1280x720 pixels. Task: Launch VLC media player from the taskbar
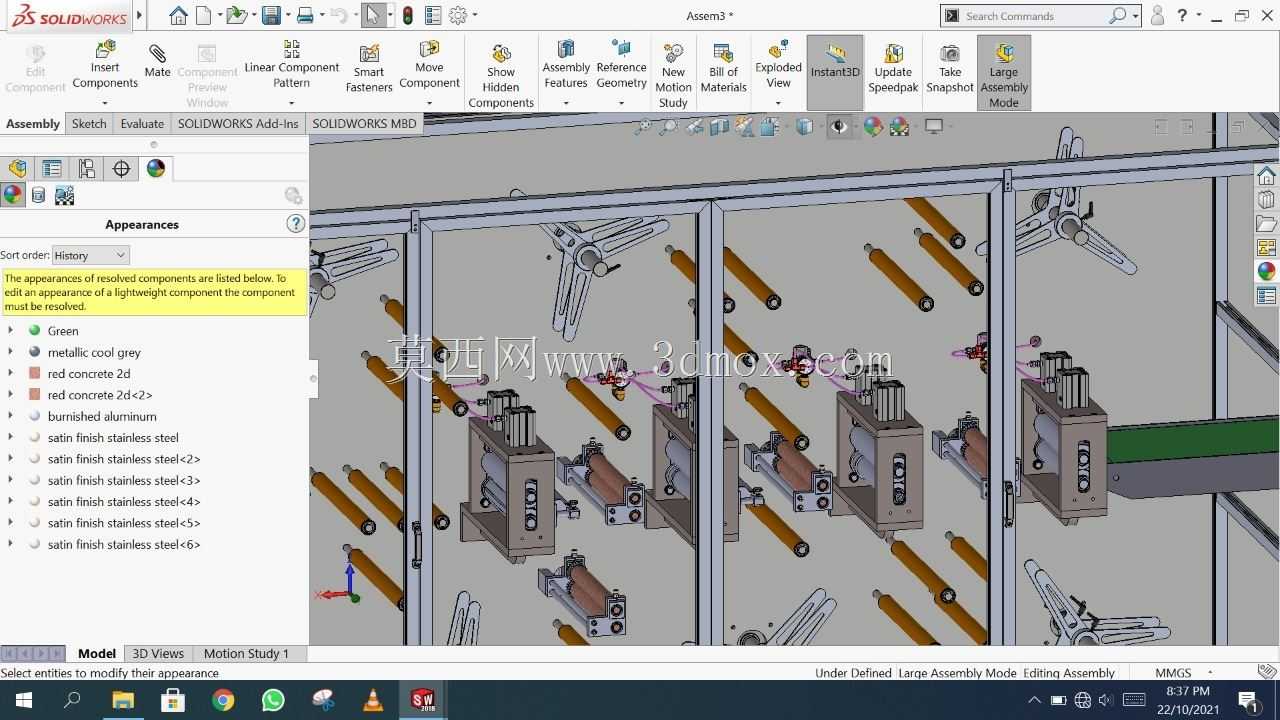point(373,700)
